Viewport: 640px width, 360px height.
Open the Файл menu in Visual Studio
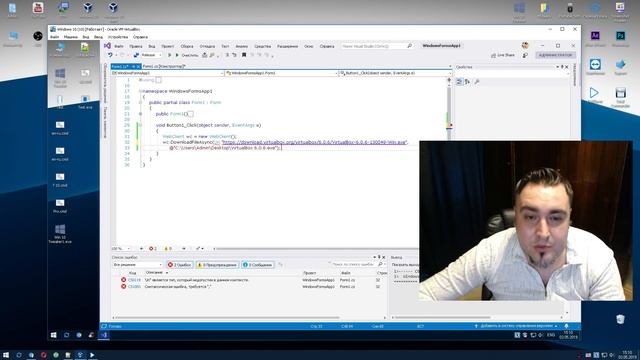tap(119, 46)
